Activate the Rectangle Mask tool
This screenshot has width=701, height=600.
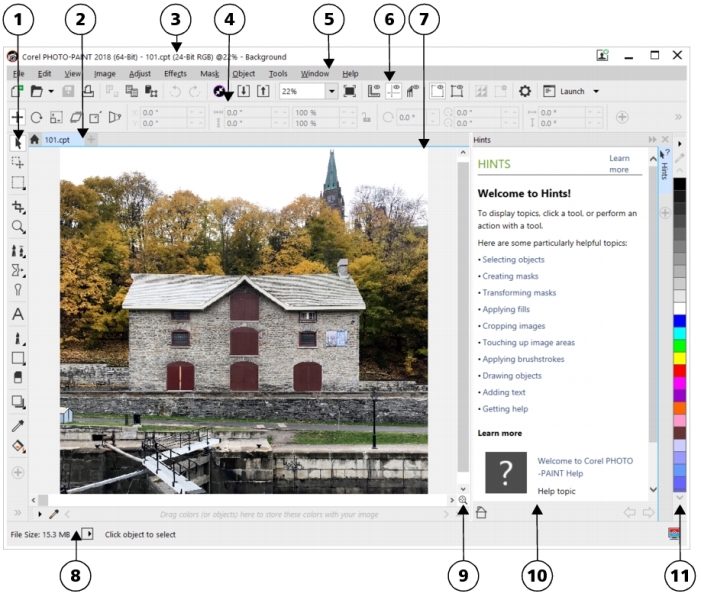[18, 183]
